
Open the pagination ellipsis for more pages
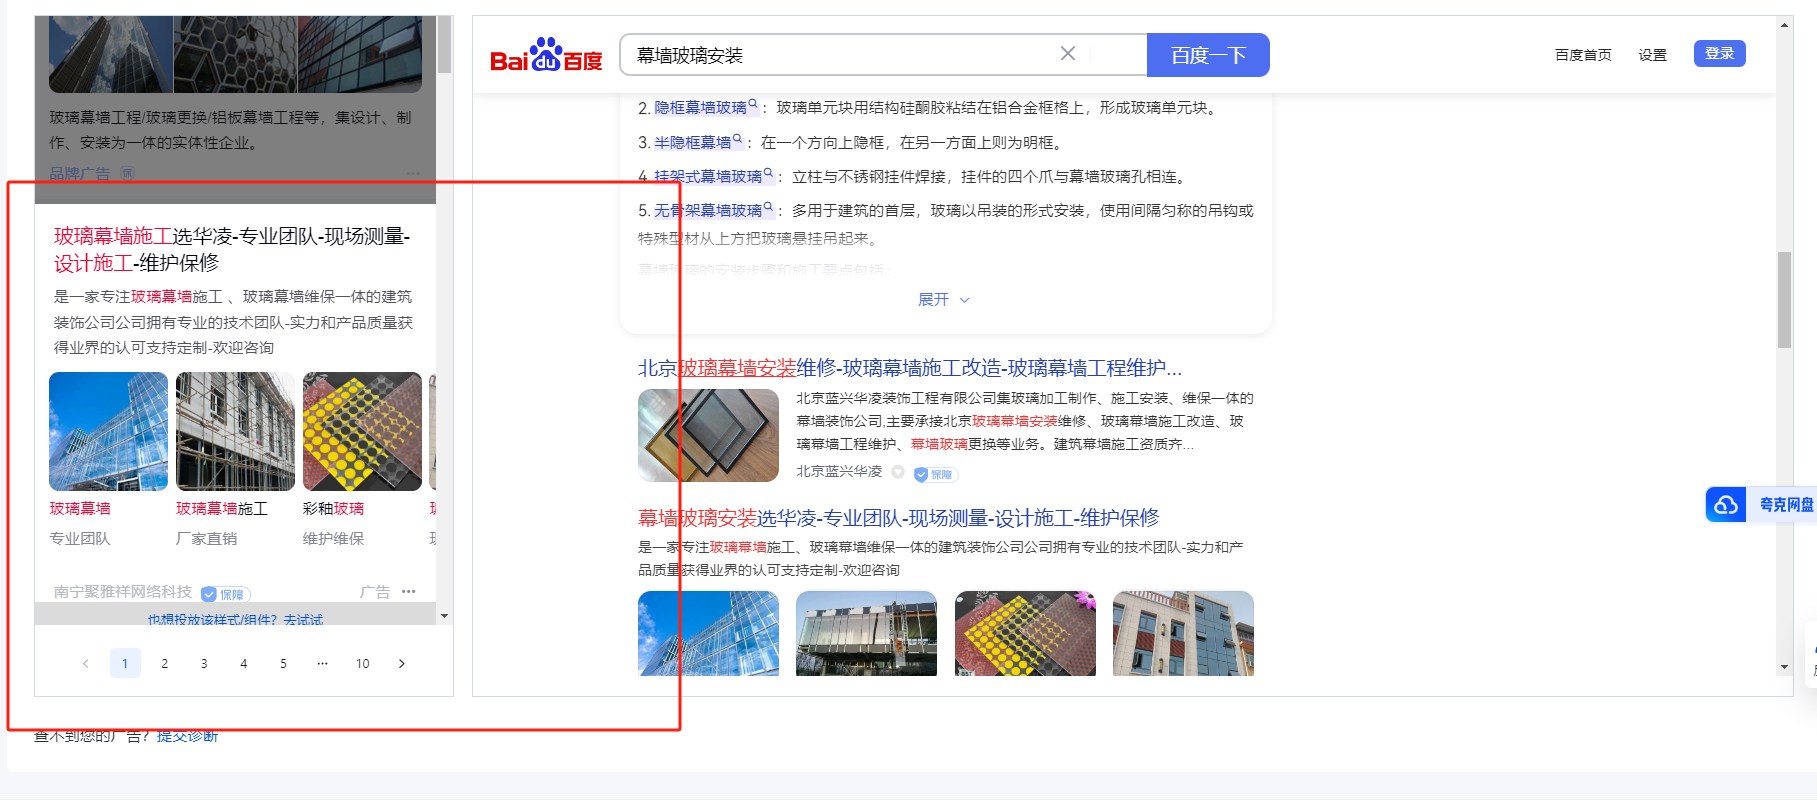pos(322,663)
